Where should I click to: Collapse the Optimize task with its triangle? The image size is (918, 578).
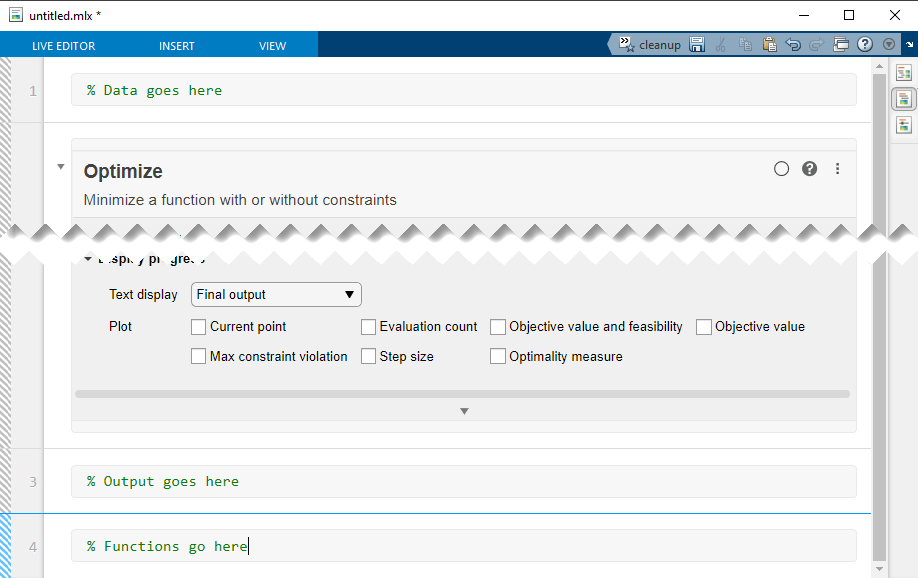[x=60, y=167]
